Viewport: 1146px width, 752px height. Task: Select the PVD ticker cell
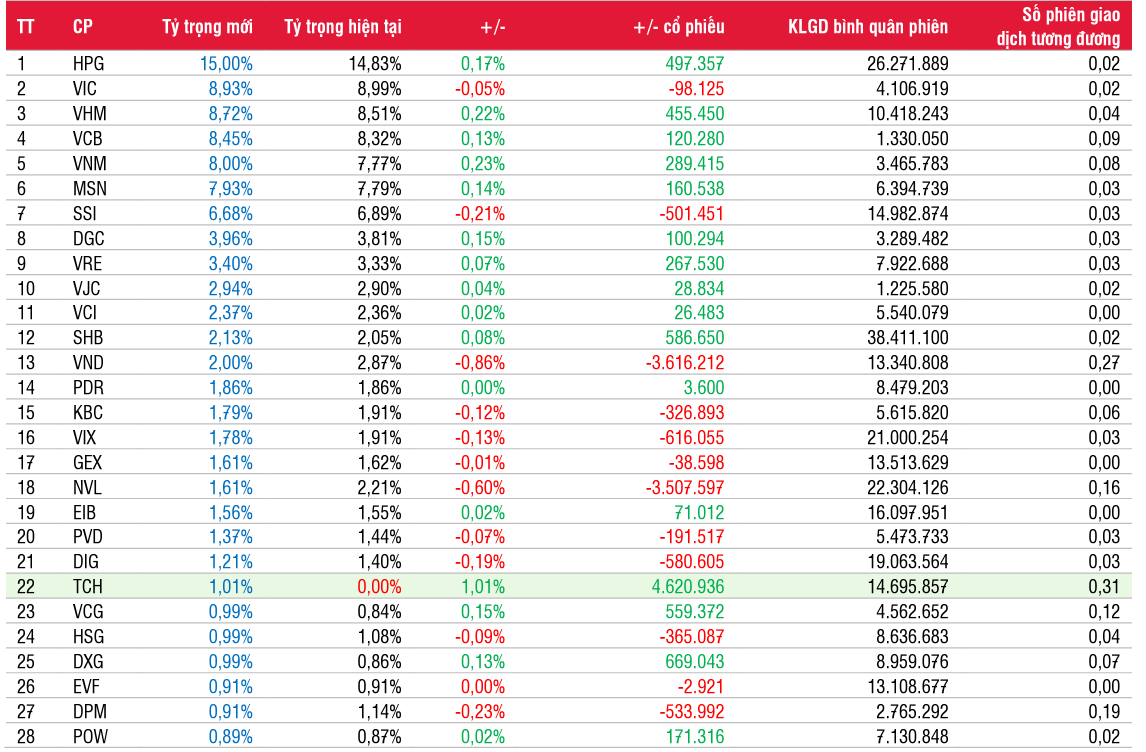coord(88,537)
